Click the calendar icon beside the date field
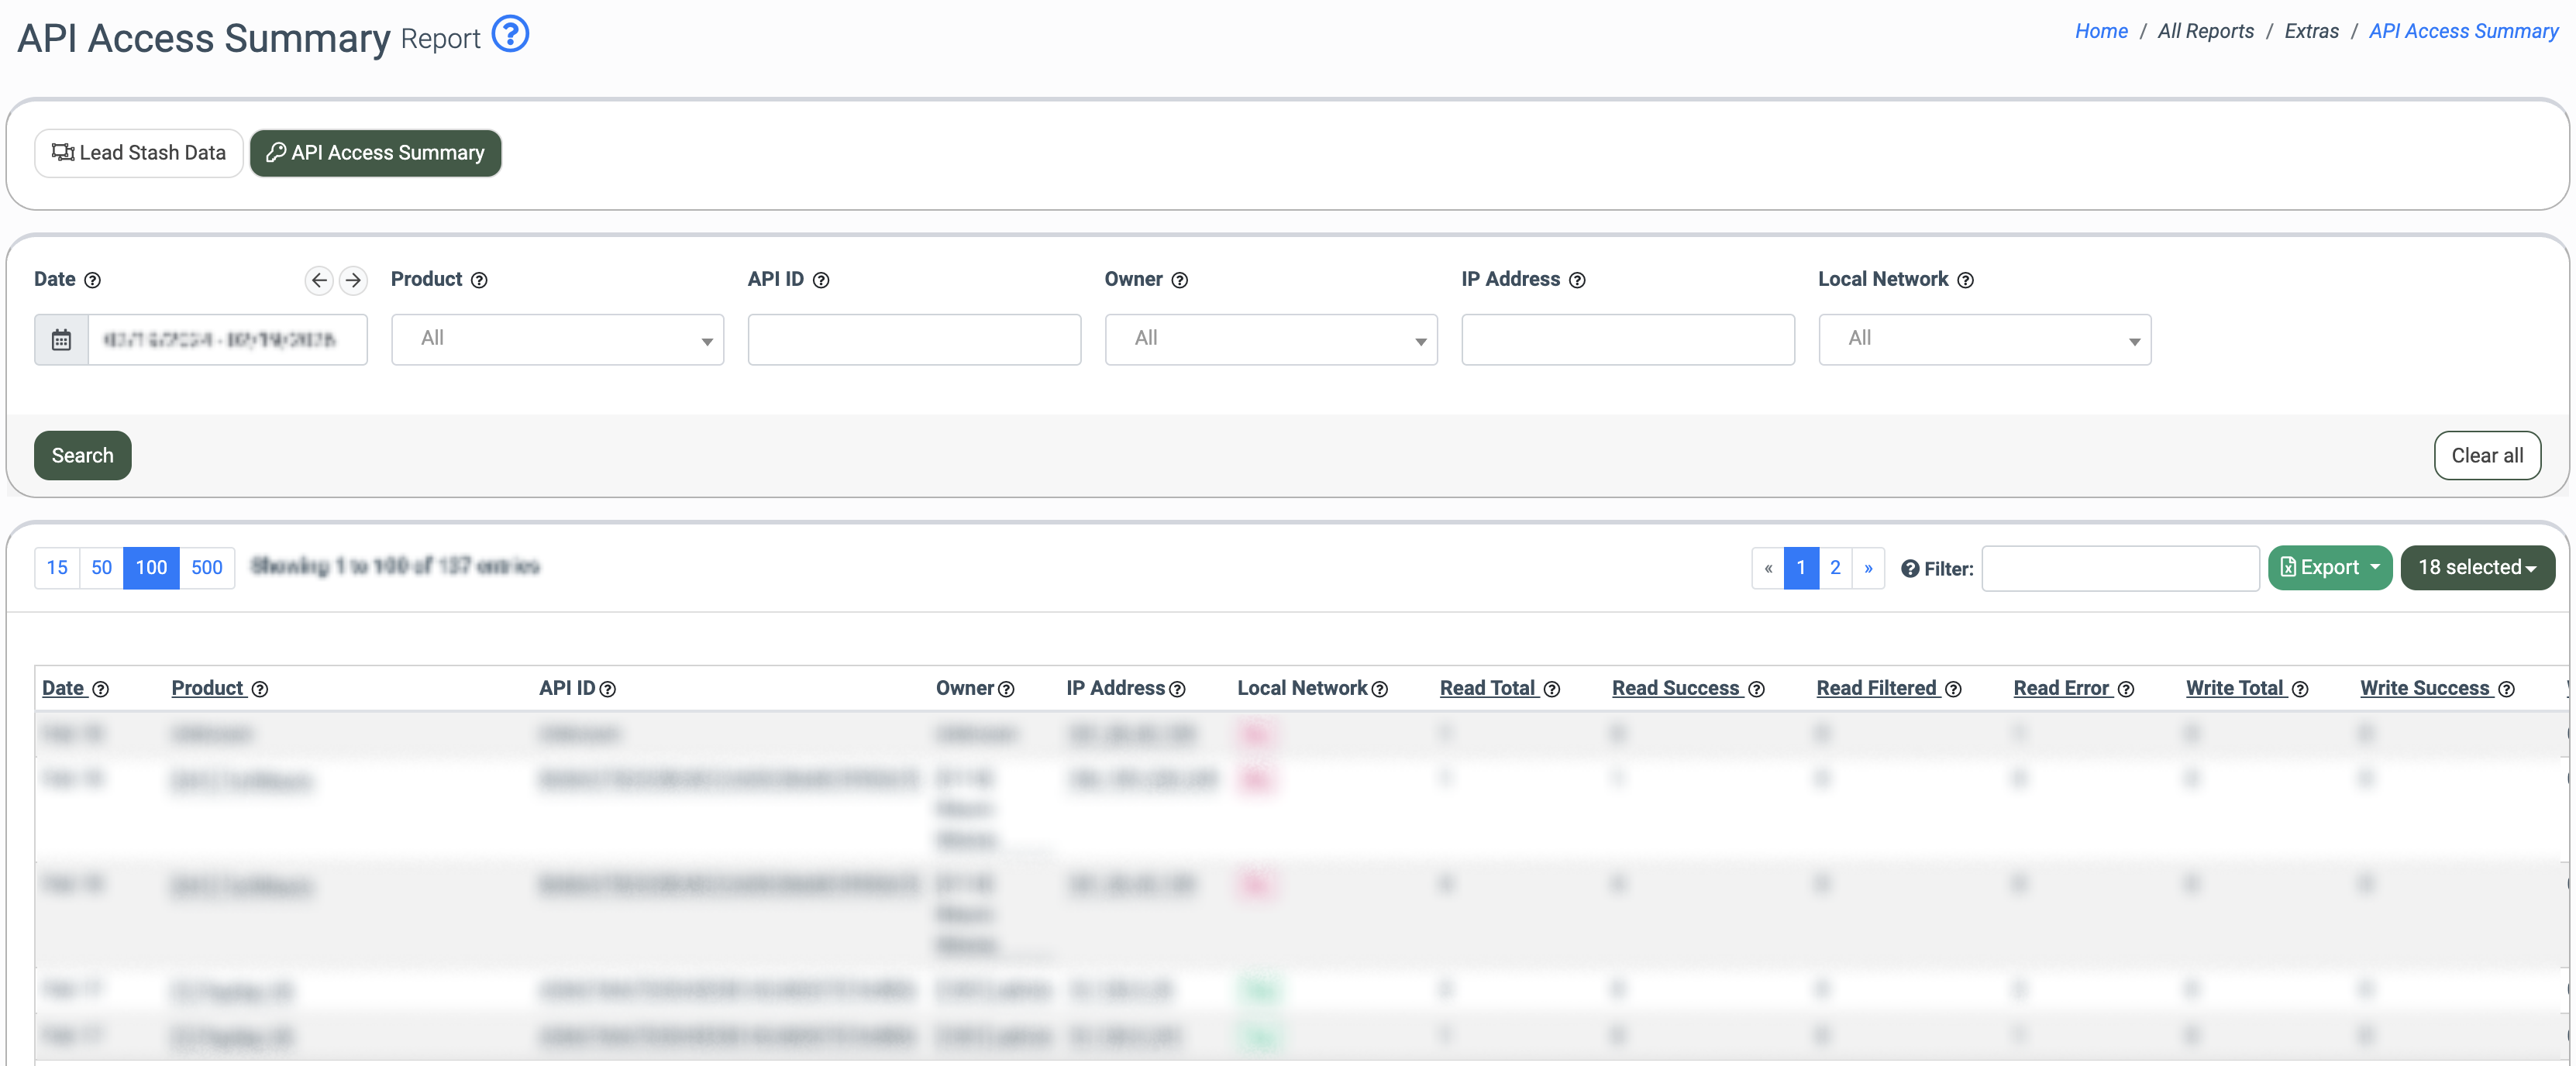Screen dimensions: 2576x1066 pyautogui.click(x=61, y=340)
